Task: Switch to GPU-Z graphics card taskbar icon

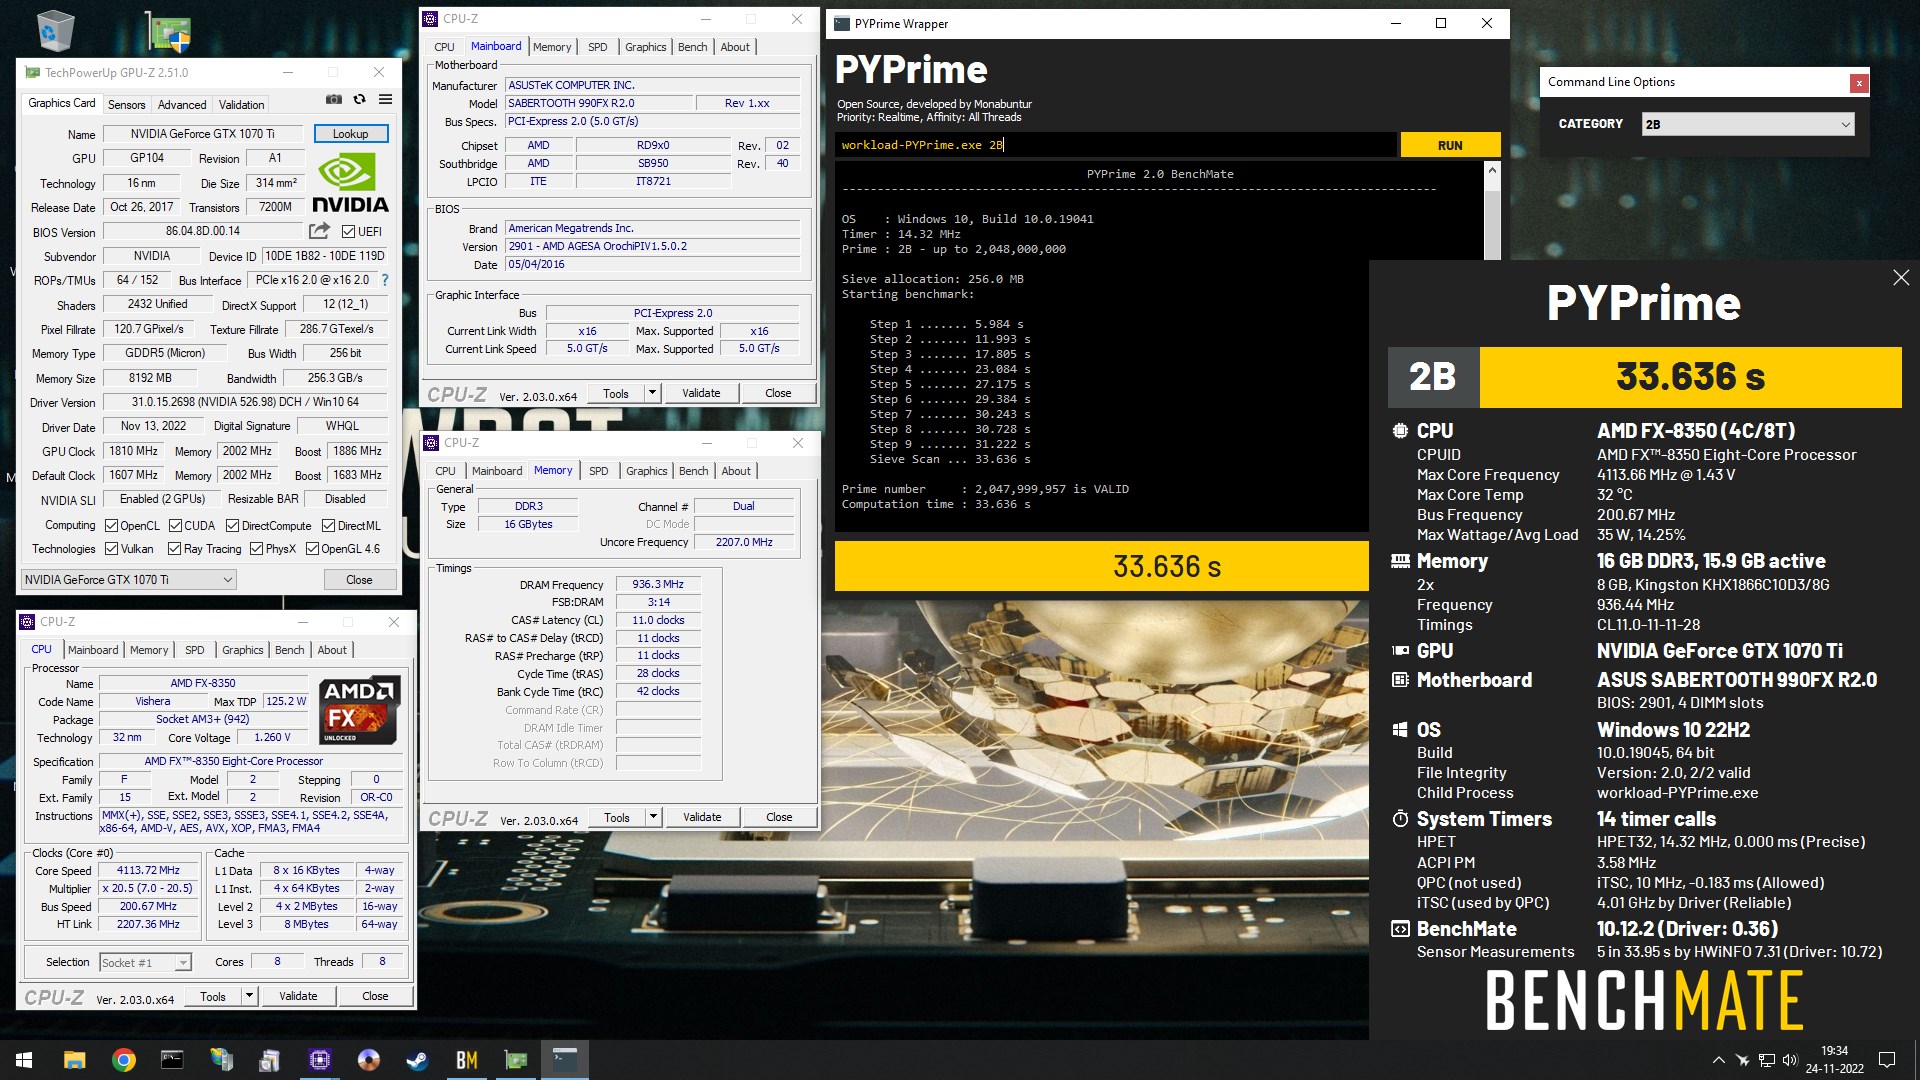Action: tap(515, 1060)
